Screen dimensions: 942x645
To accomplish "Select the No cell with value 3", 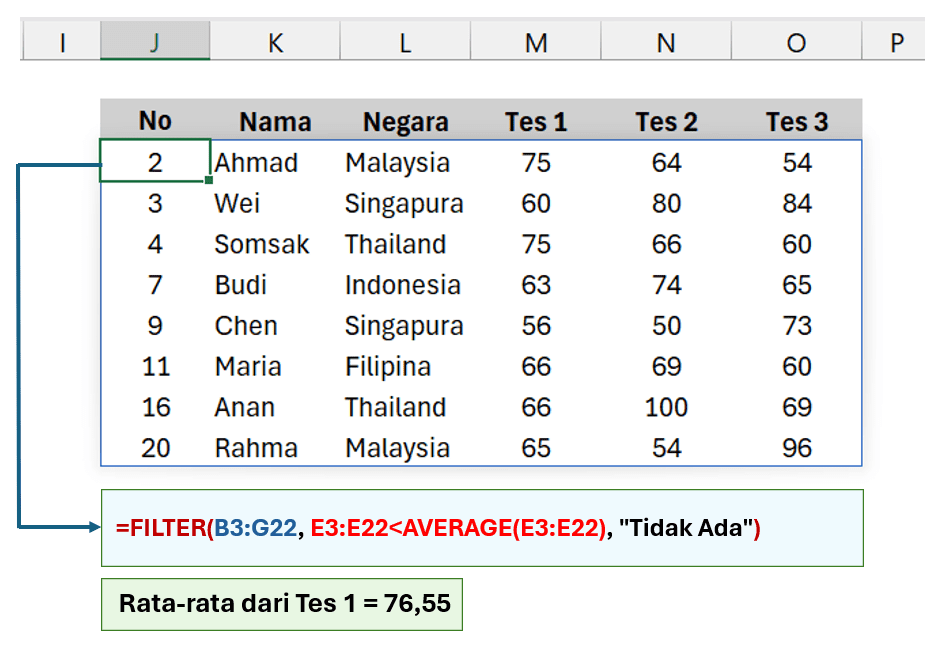I will coord(155,203).
